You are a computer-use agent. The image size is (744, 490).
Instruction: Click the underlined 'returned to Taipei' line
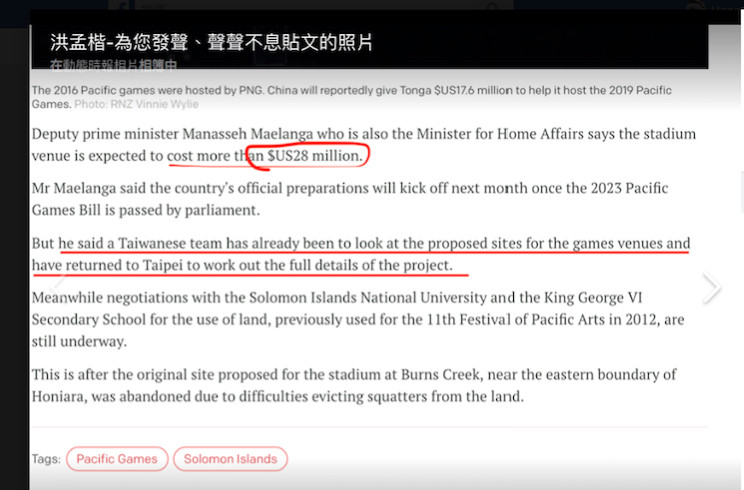click(x=250, y=266)
